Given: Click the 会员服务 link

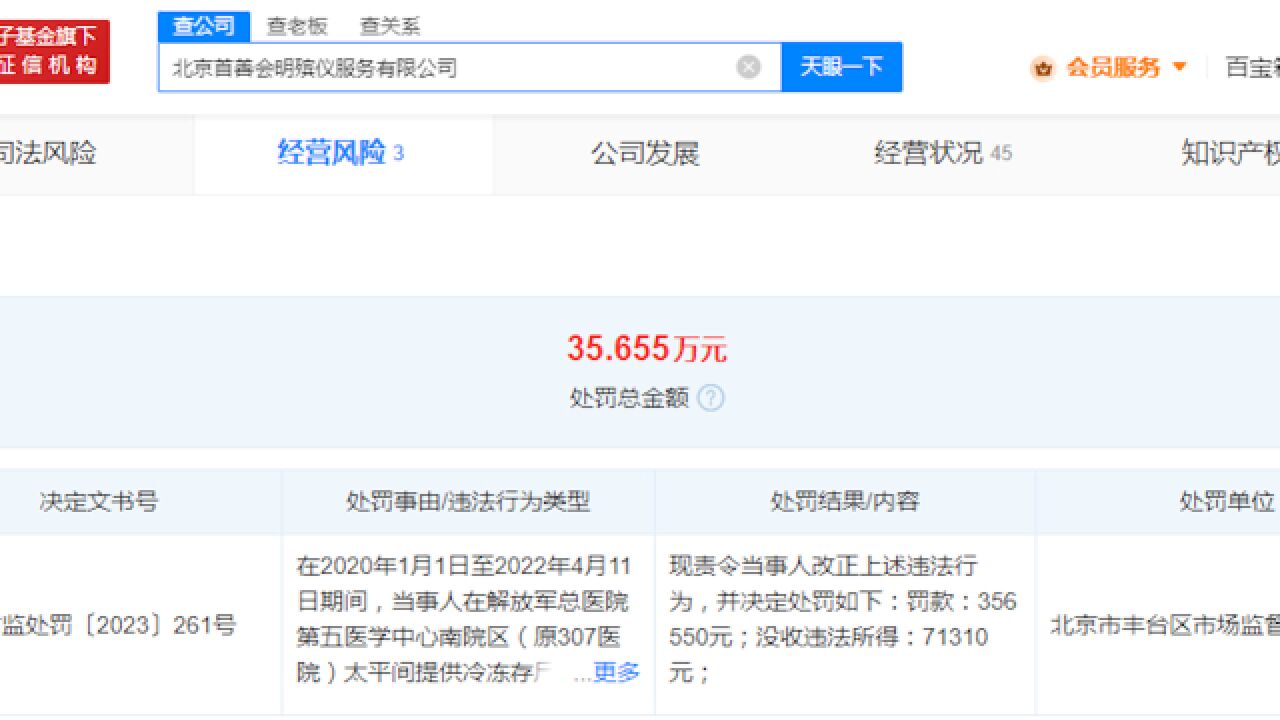Looking at the screenshot, I should coord(1113,68).
